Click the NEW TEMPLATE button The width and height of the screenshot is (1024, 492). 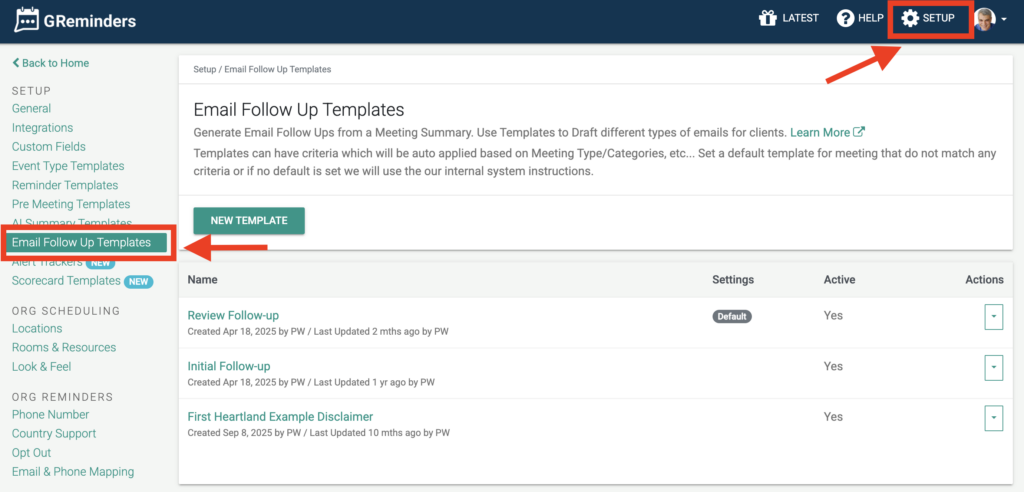[x=249, y=221]
